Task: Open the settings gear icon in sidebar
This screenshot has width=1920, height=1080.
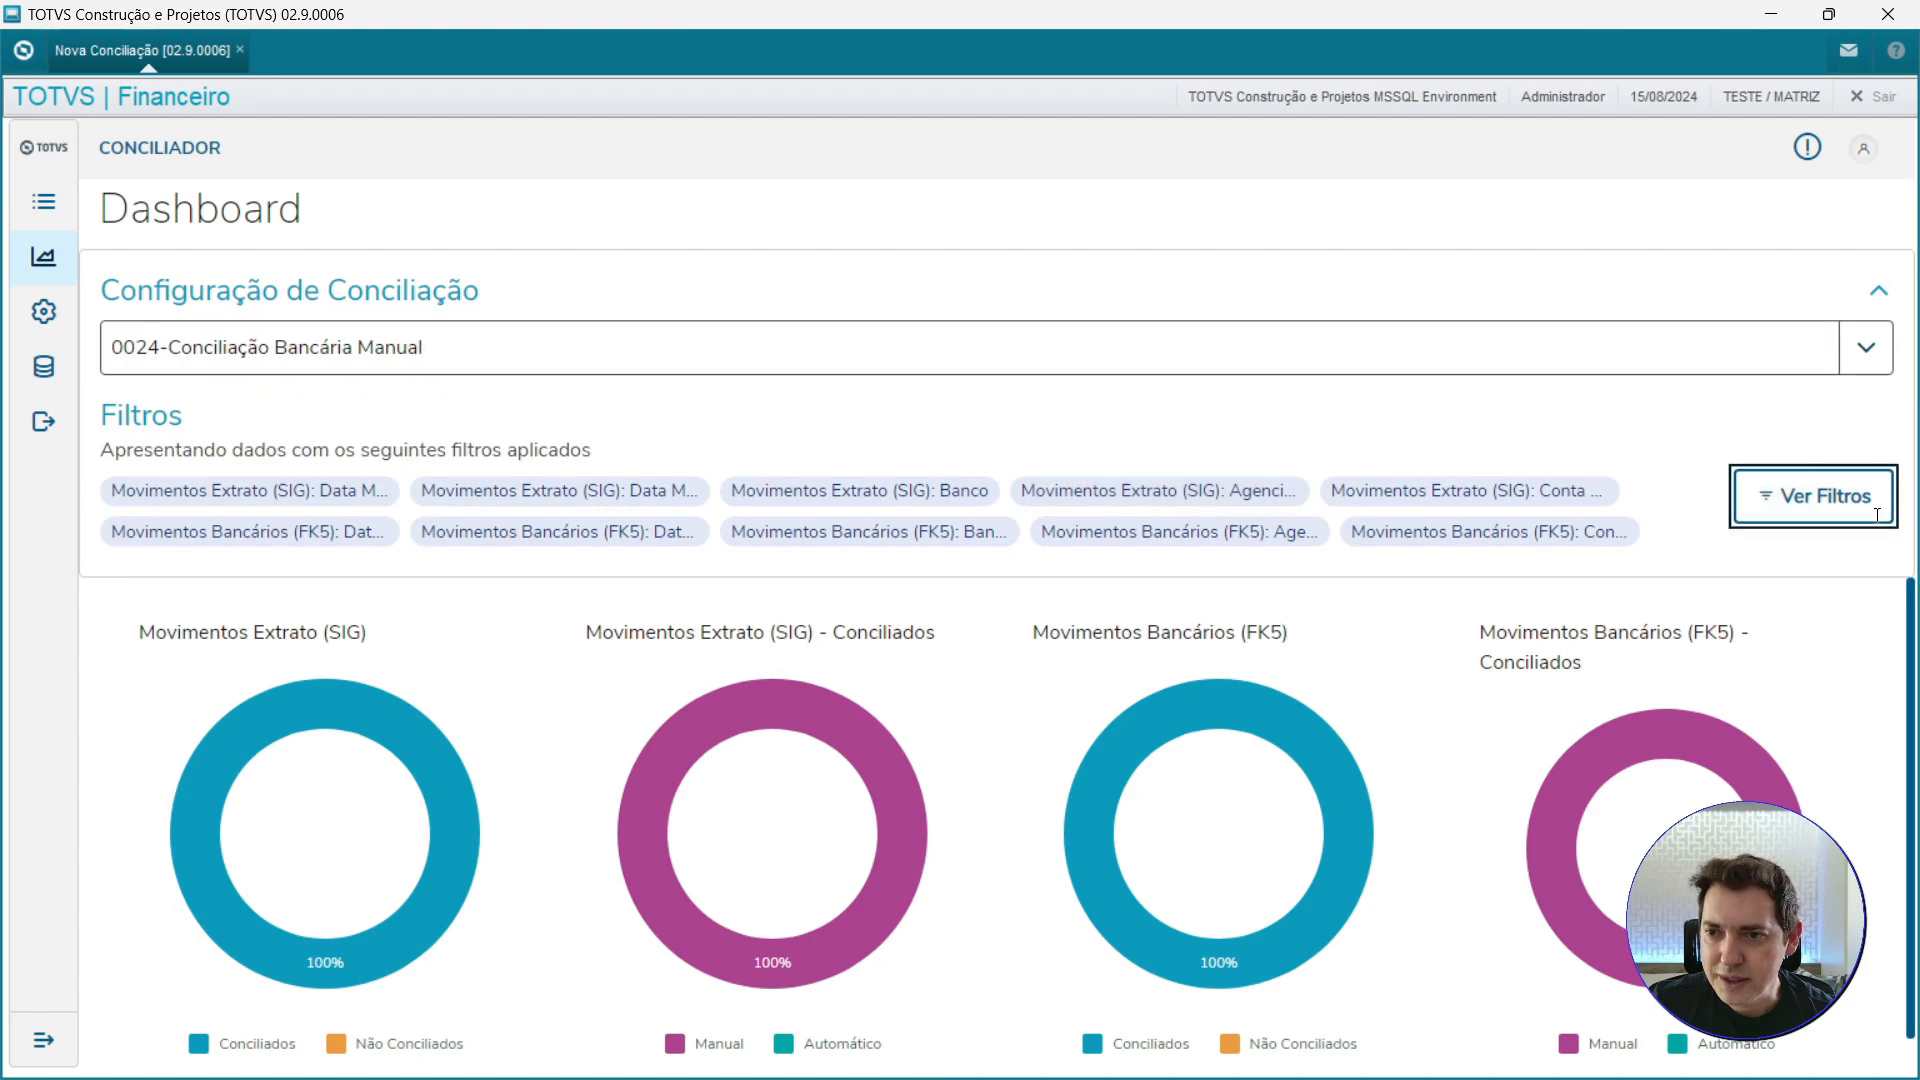Action: pyautogui.click(x=43, y=312)
